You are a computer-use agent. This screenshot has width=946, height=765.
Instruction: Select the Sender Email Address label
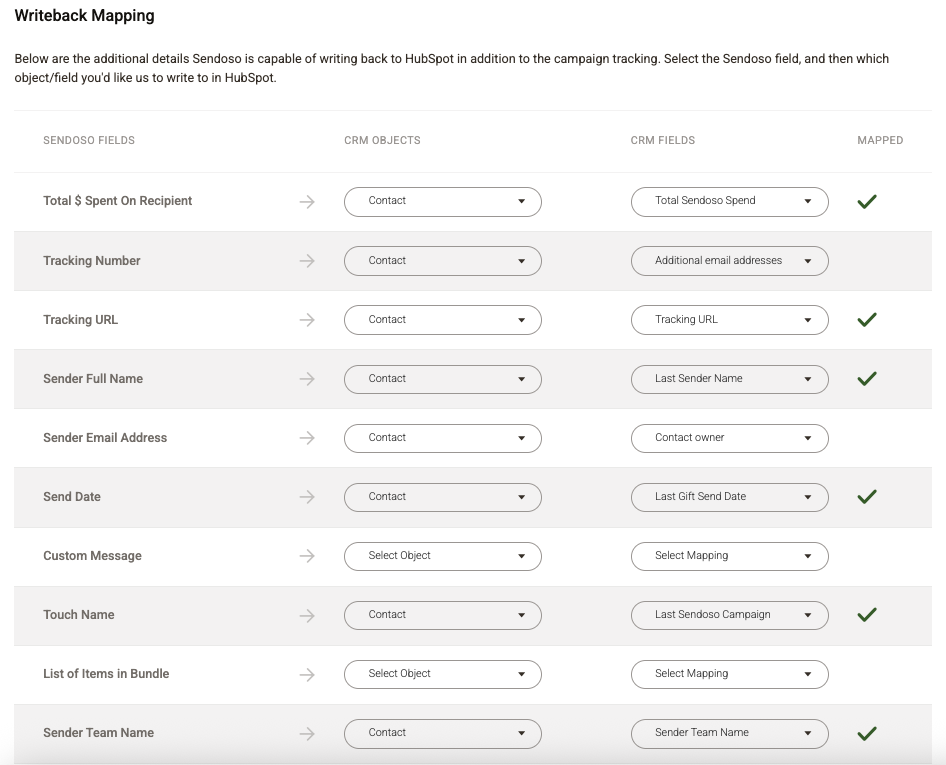pyautogui.click(x=105, y=438)
